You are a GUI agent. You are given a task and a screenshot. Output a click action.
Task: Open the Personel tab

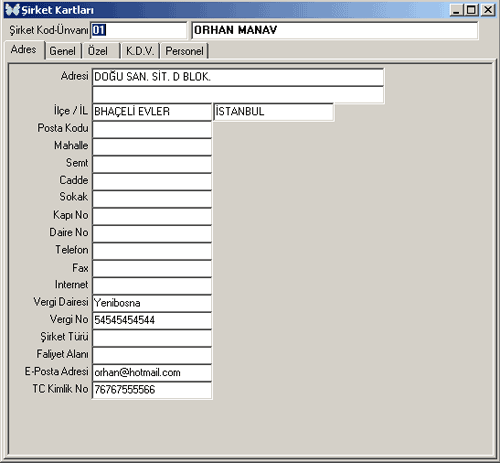click(x=184, y=51)
